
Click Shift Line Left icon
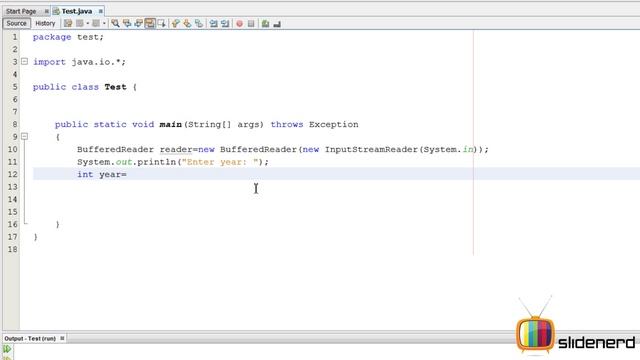click(213, 24)
